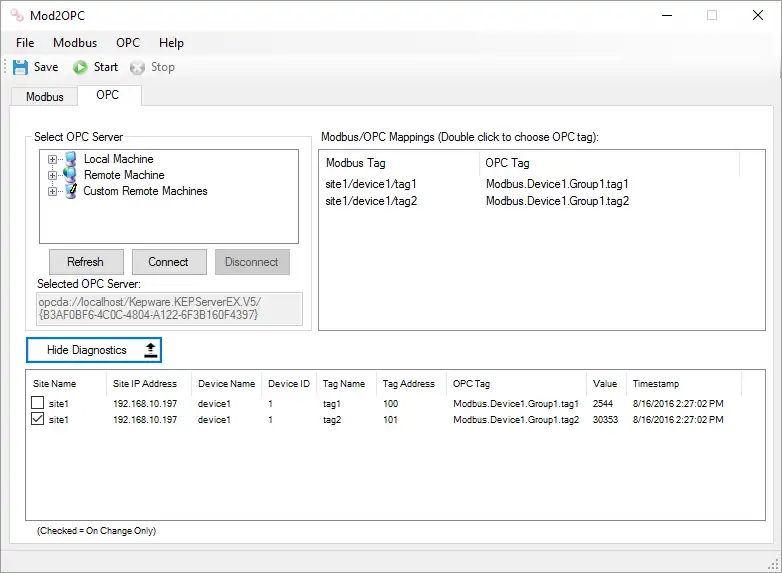Click the Stop toolbar label
The height and width of the screenshot is (573, 782).
tap(163, 67)
